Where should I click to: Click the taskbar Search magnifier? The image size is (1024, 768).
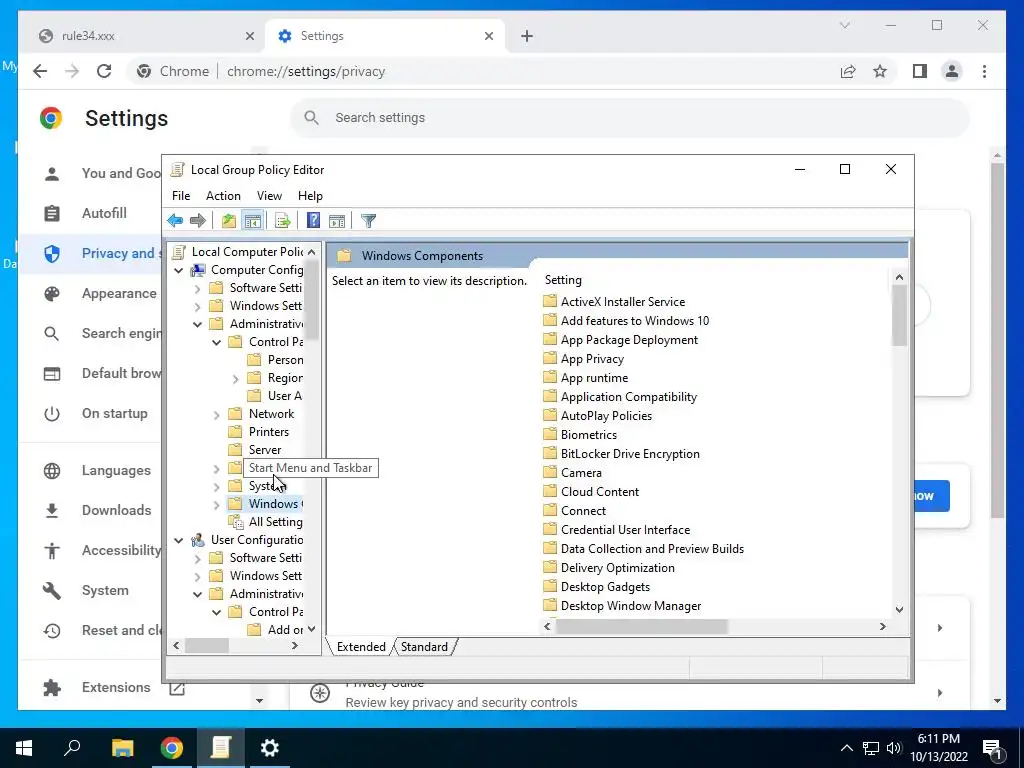[x=72, y=748]
